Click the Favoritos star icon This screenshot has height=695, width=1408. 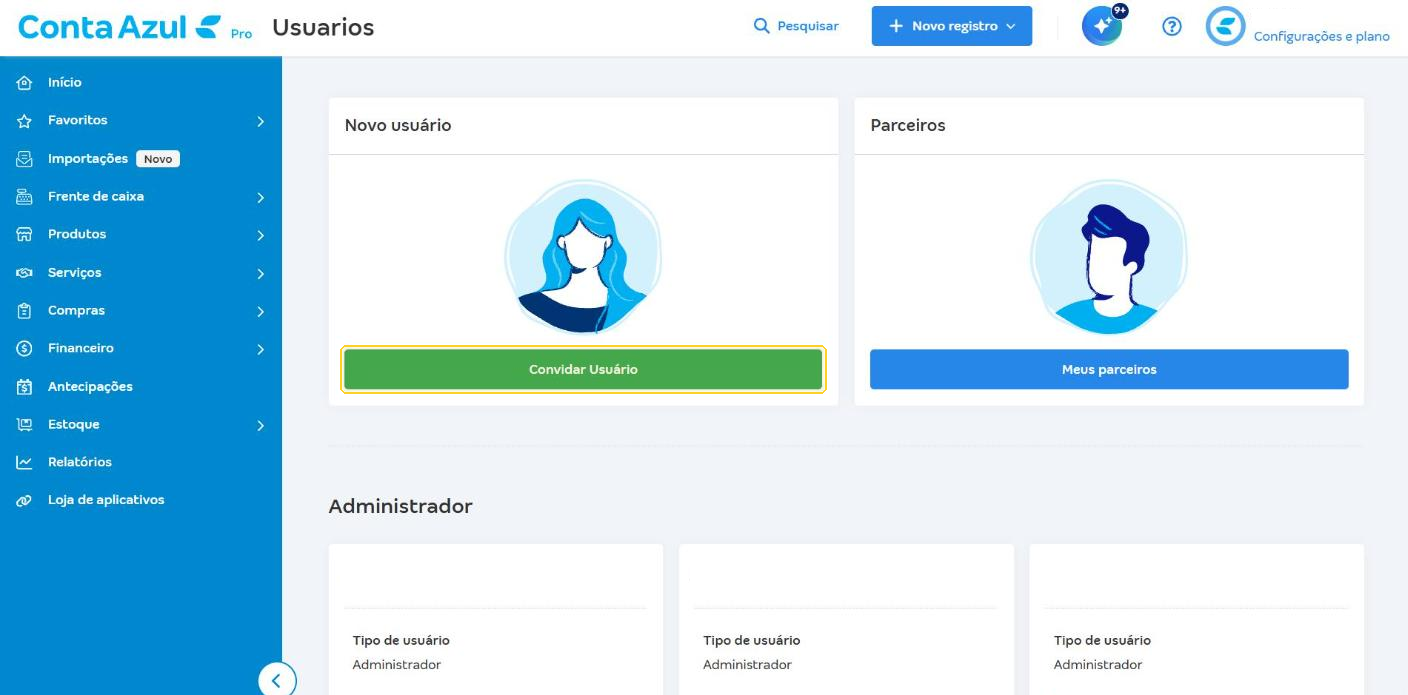(25, 121)
